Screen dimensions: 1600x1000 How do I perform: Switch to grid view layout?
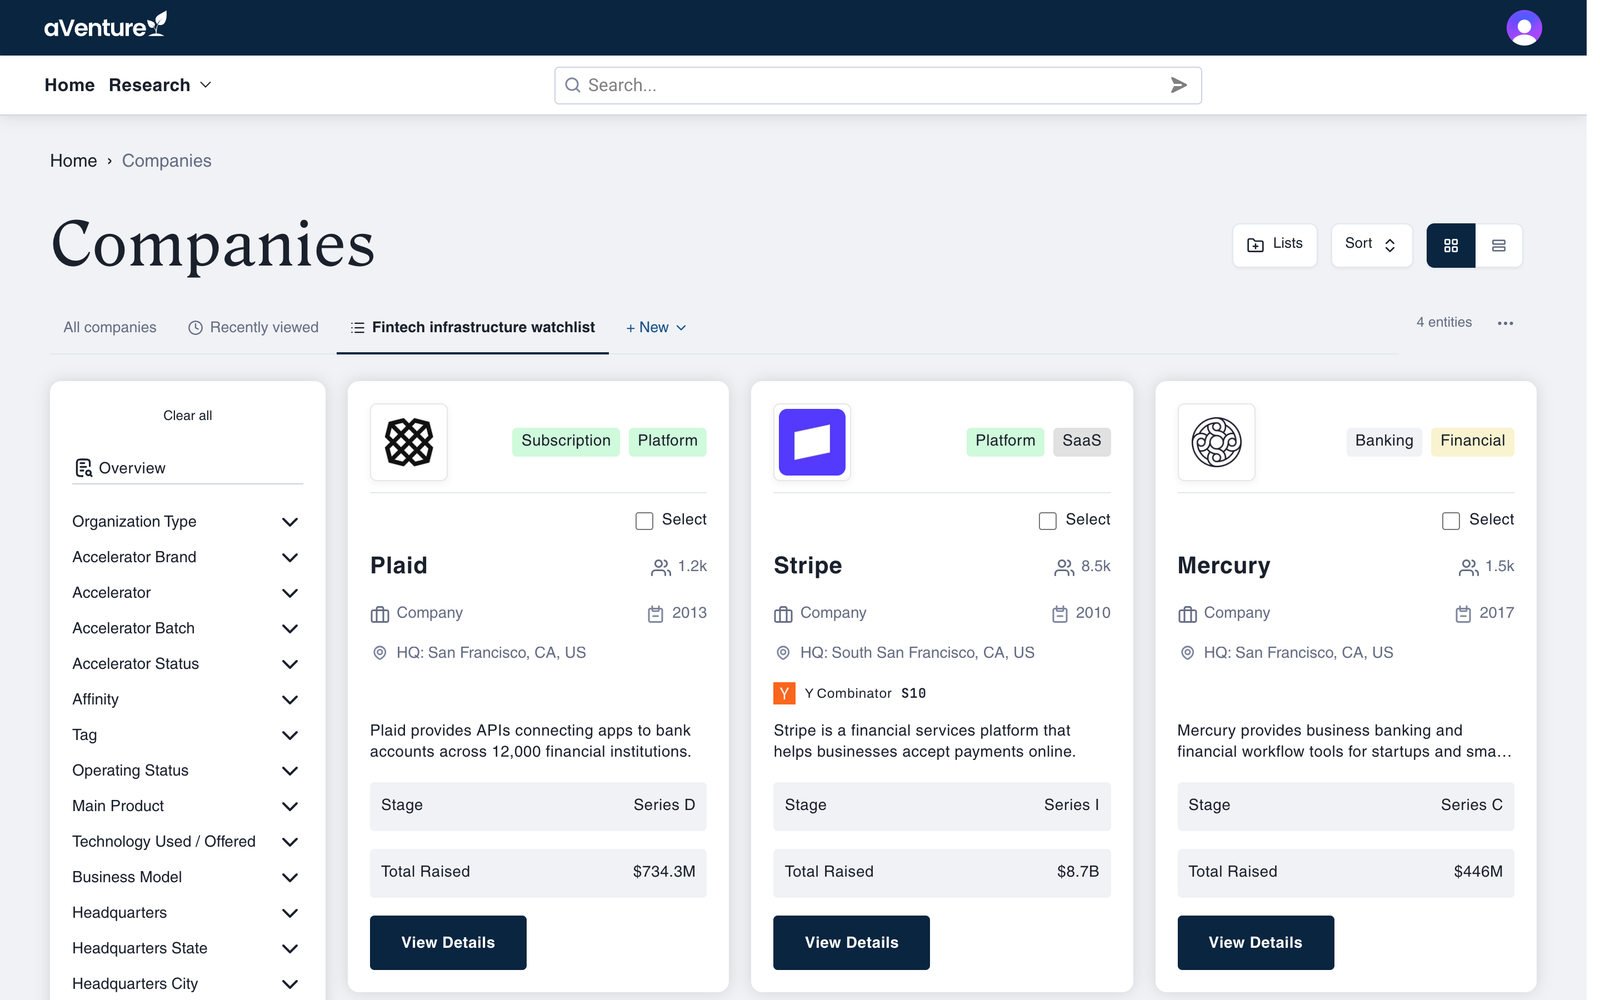pos(1451,245)
